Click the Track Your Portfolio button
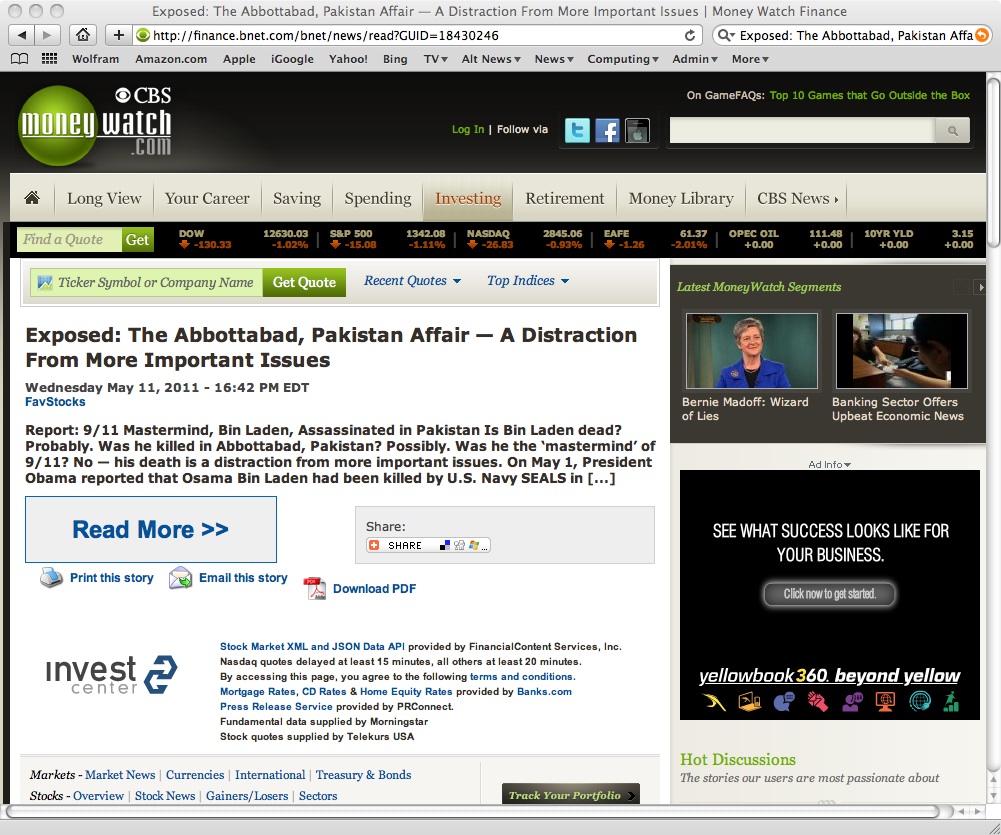Screen dimensions: 1001x835 [x=571, y=795]
